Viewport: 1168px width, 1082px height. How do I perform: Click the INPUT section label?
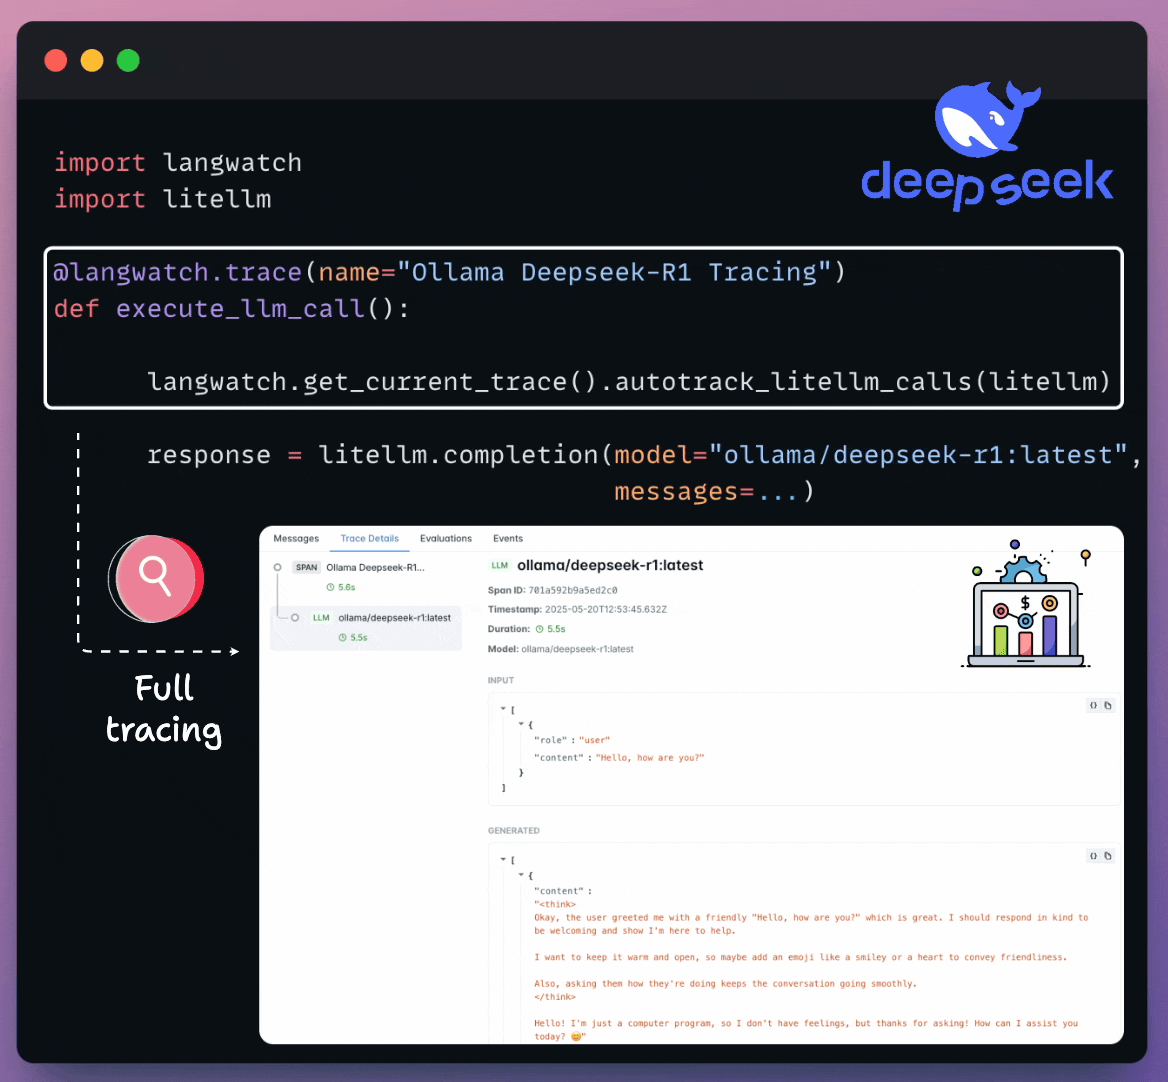click(x=501, y=681)
